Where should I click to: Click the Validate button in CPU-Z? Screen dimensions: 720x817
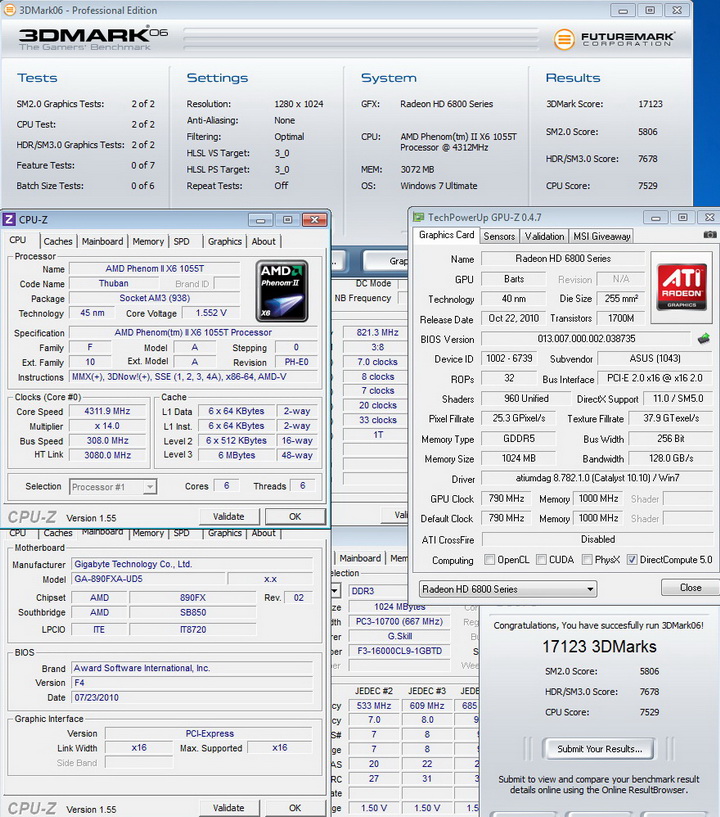point(228,516)
